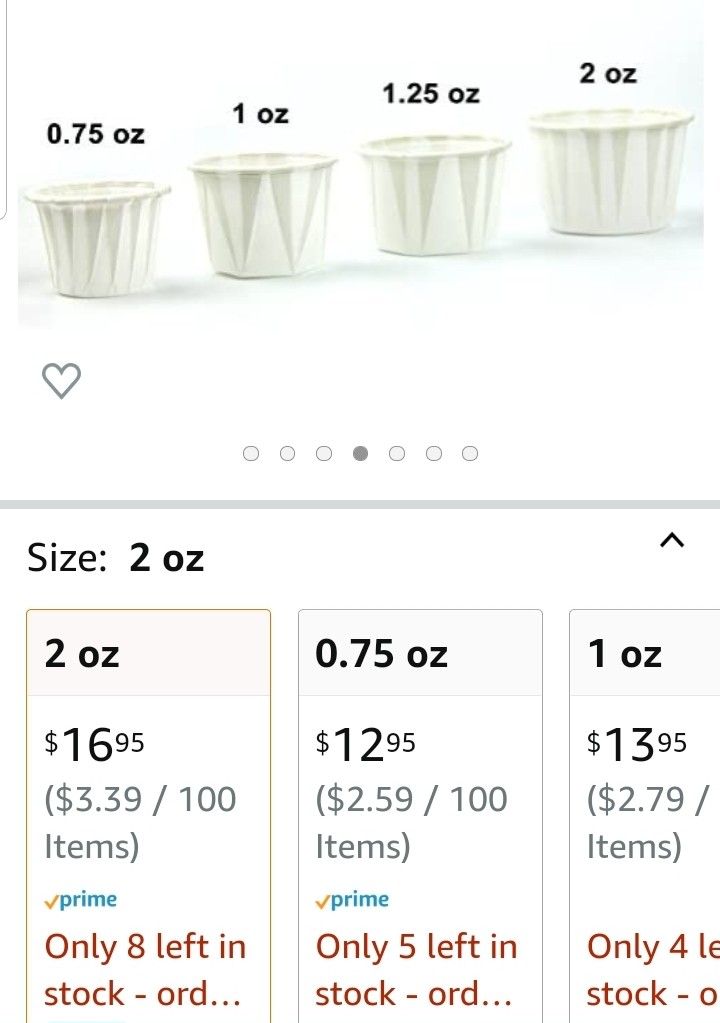
Task: Pick the 1 oz size card
Action: click(644, 654)
